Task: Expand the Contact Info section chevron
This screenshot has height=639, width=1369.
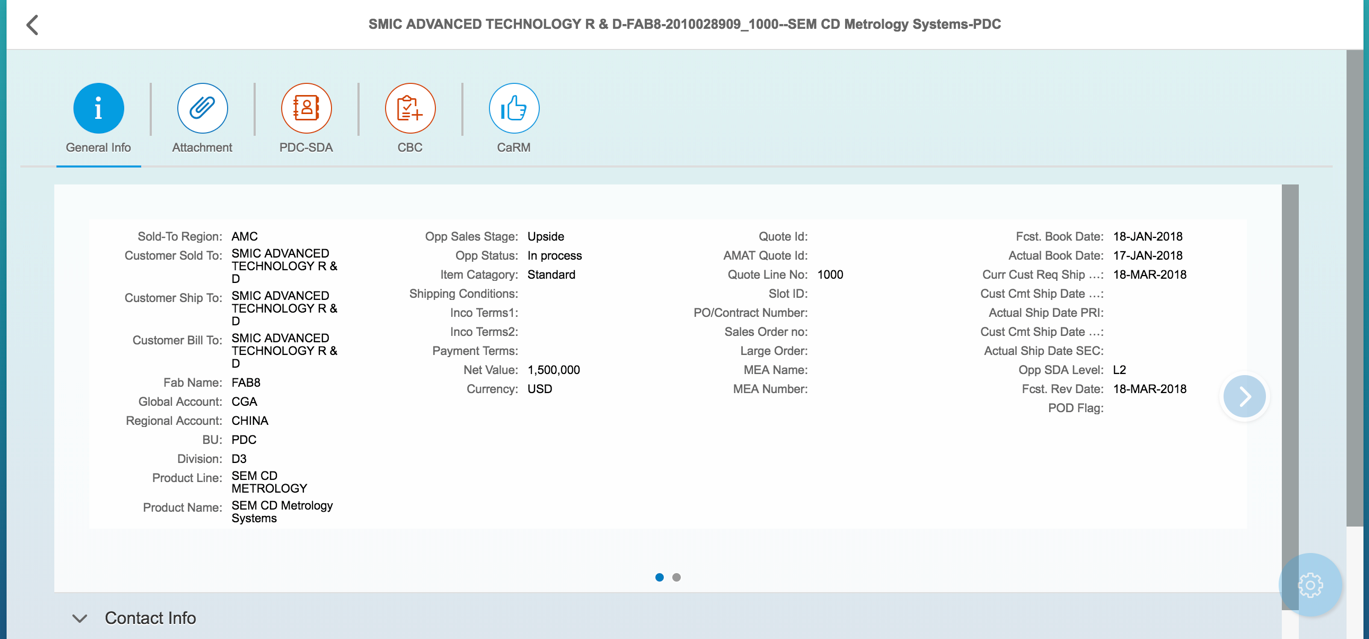Action: pos(80,619)
